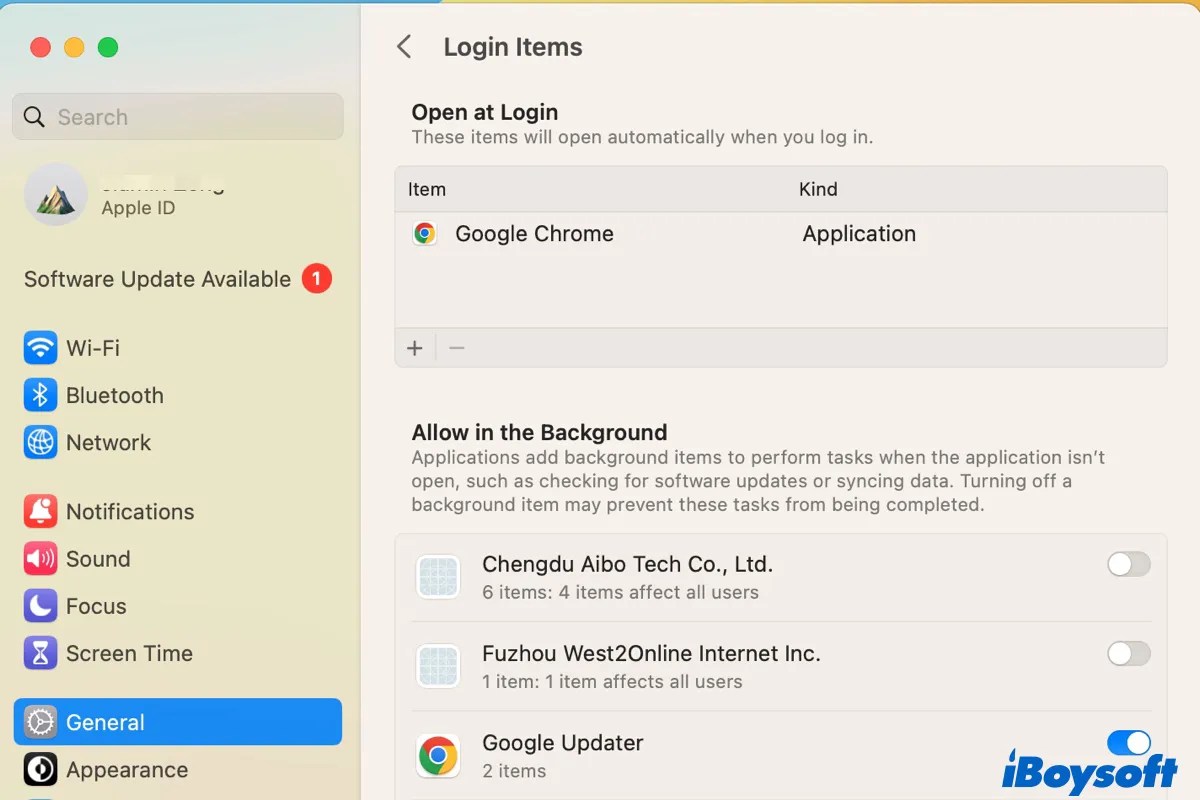Click the Bluetooth icon in sidebar
This screenshot has width=1200, height=800.
(x=40, y=395)
